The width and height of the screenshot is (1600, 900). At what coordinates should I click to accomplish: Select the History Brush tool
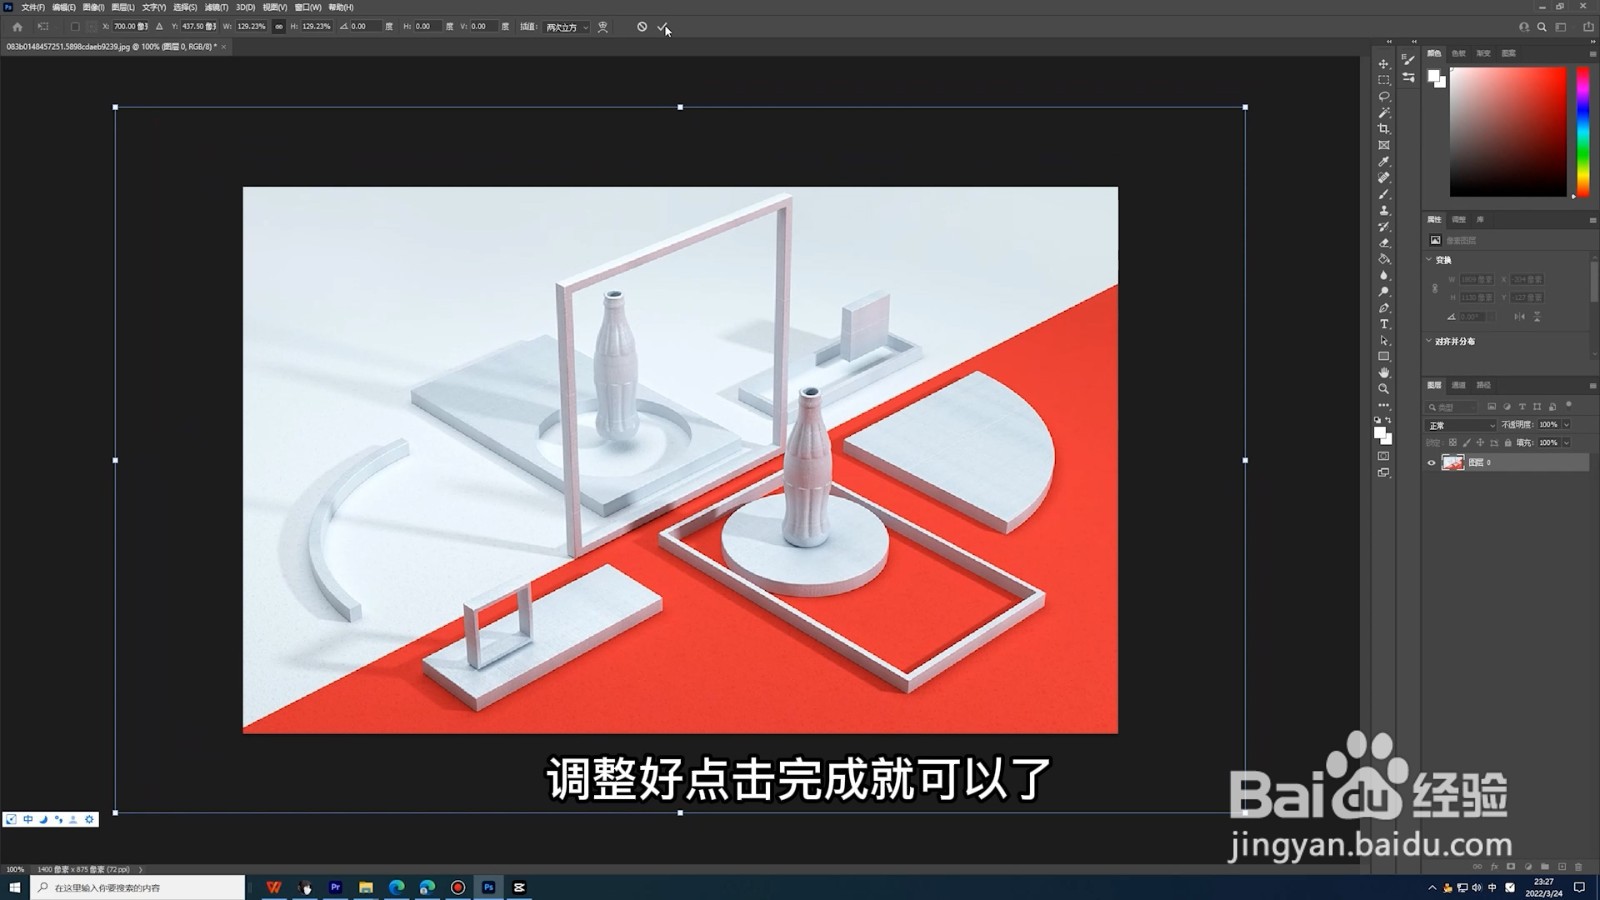(1384, 227)
